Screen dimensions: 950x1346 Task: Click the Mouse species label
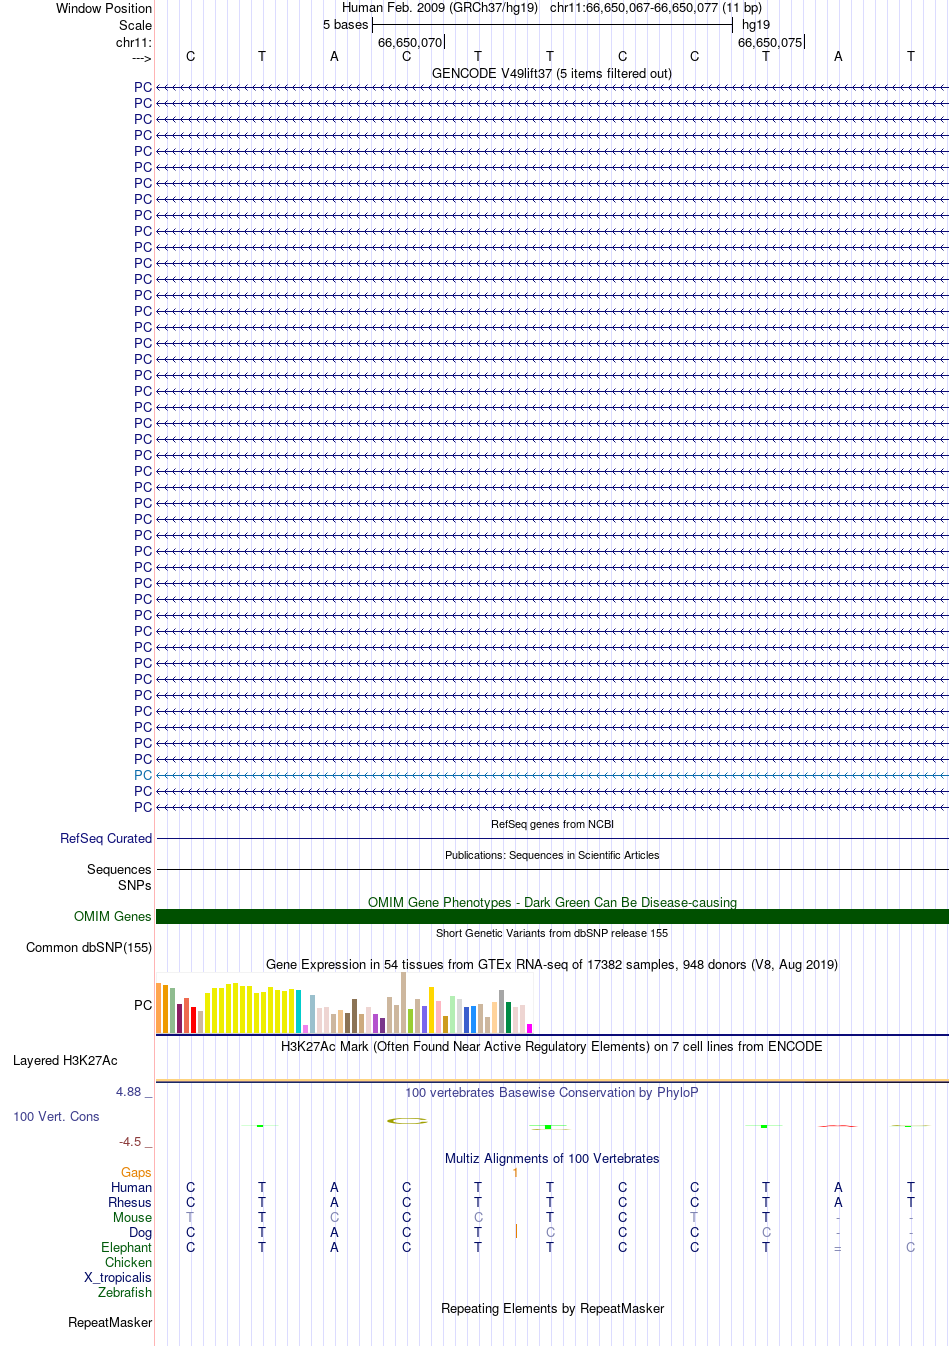click(132, 1217)
